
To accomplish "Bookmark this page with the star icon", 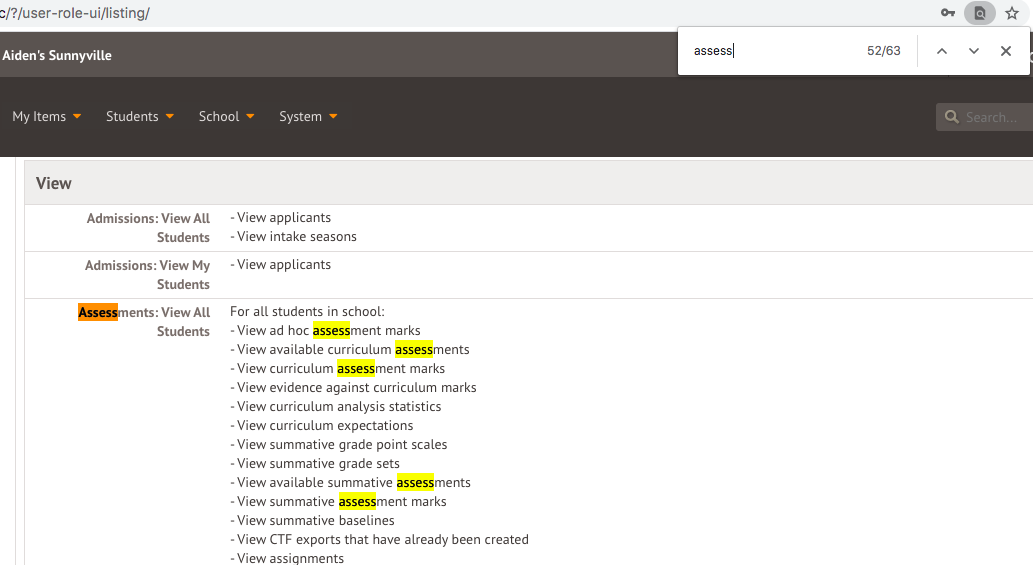I will (1012, 13).
